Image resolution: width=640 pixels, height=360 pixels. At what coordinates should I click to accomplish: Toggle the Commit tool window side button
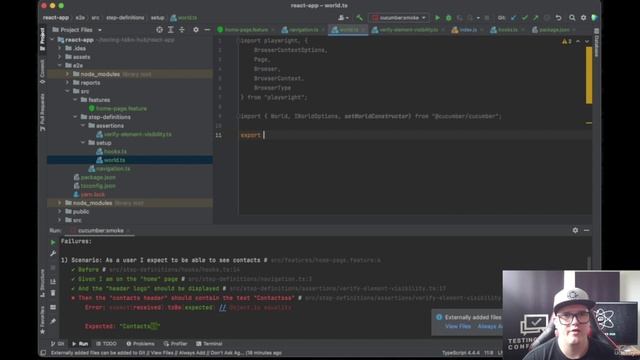pyautogui.click(x=42, y=72)
